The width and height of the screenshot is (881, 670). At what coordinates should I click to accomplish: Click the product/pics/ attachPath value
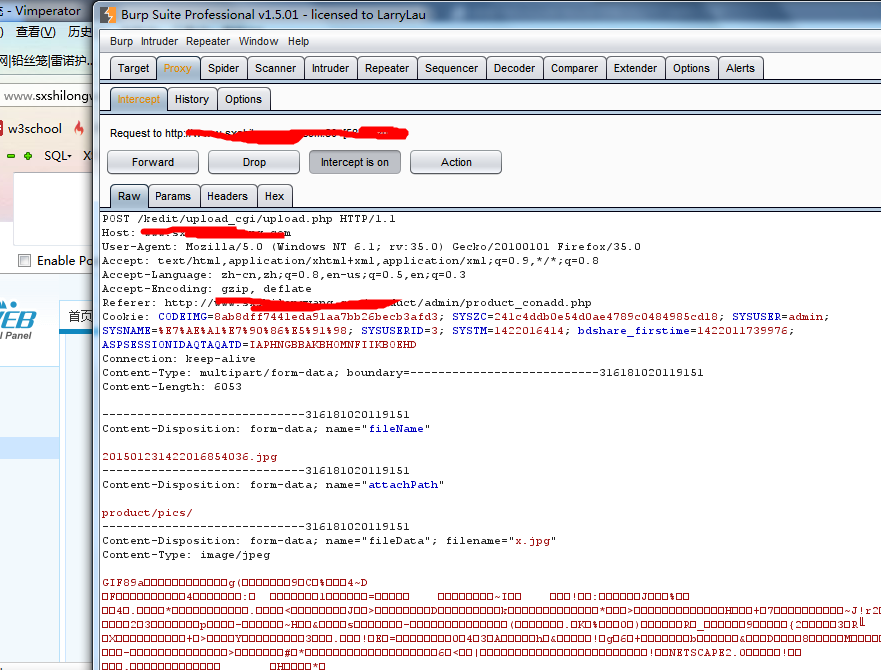tap(147, 513)
